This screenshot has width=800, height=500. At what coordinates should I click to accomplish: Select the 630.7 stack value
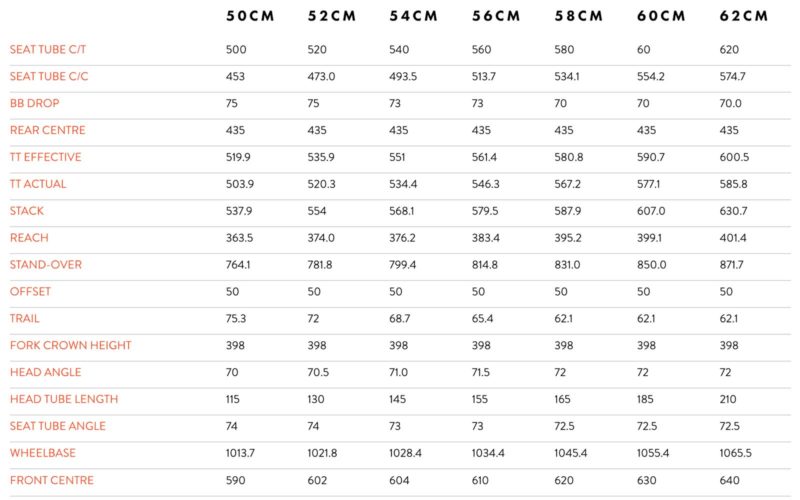(733, 211)
